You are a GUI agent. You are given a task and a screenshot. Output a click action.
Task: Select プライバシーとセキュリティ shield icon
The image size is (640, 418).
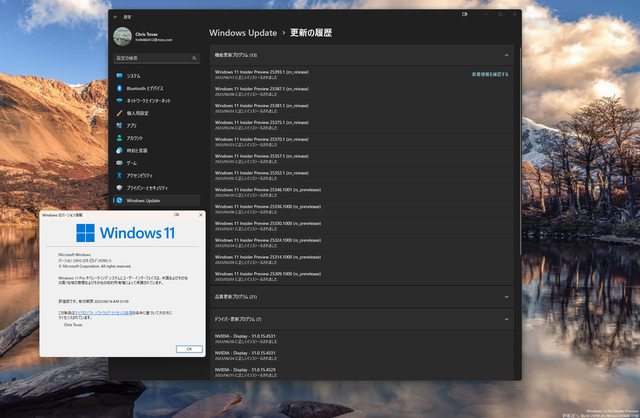coord(119,188)
